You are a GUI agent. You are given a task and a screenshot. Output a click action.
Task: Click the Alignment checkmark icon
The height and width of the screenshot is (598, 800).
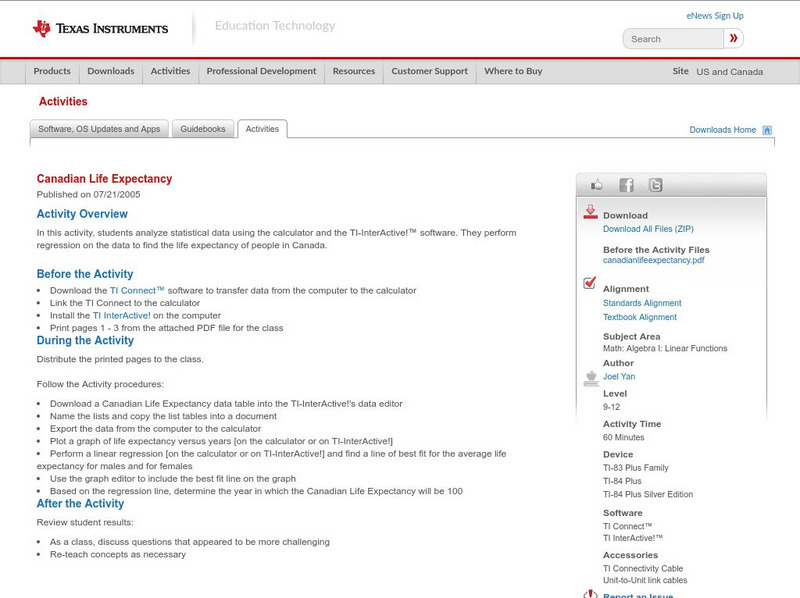(589, 283)
